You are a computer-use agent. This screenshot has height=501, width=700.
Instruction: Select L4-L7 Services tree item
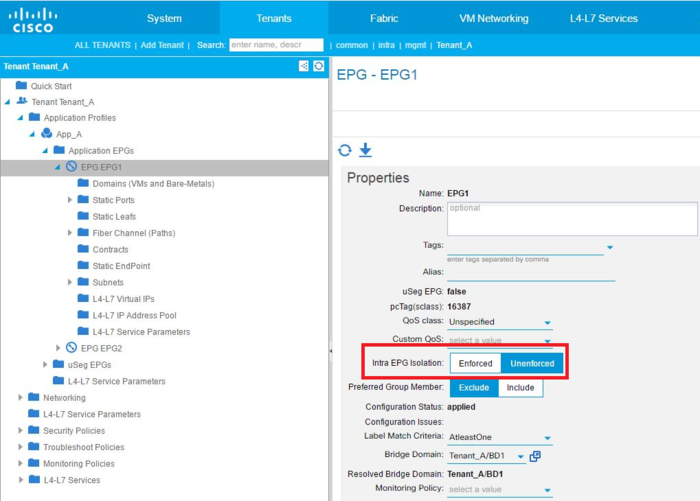pos(71,480)
